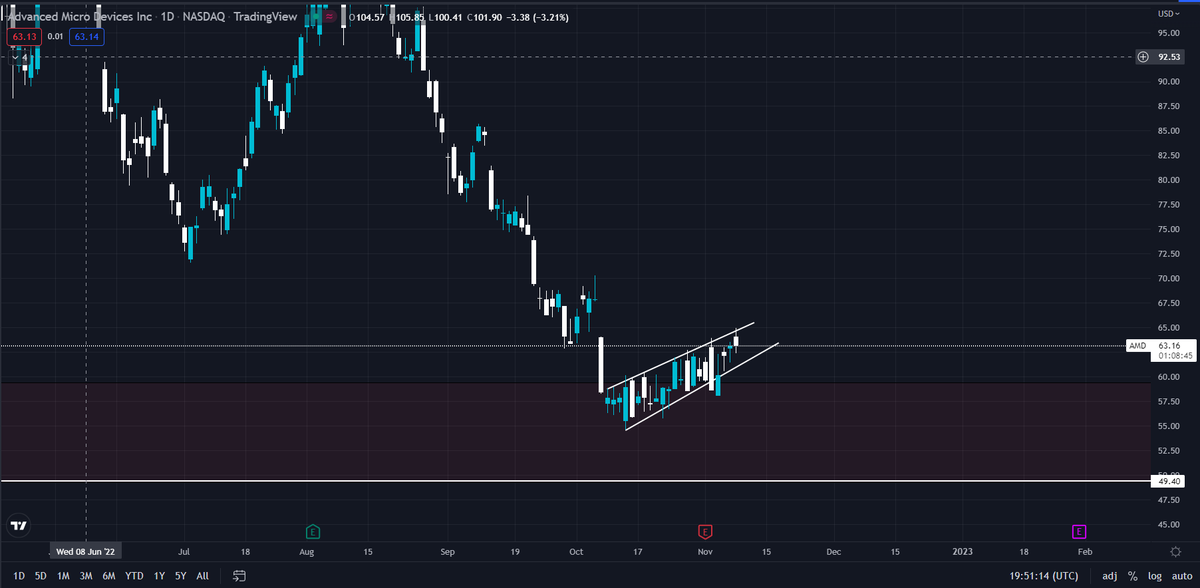The height and width of the screenshot is (588, 1200).
Task: Select the lower wedge trendline
Action: click(700, 387)
